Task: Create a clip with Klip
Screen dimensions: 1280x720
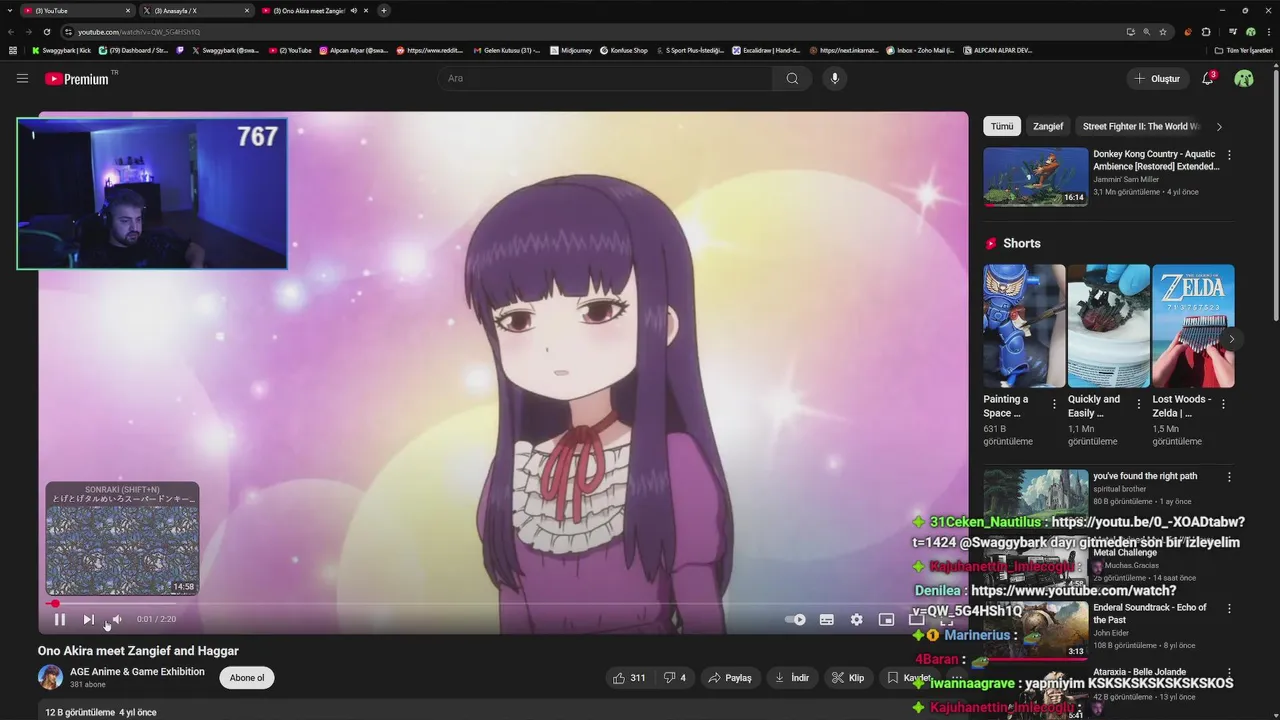Action: (x=847, y=678)
